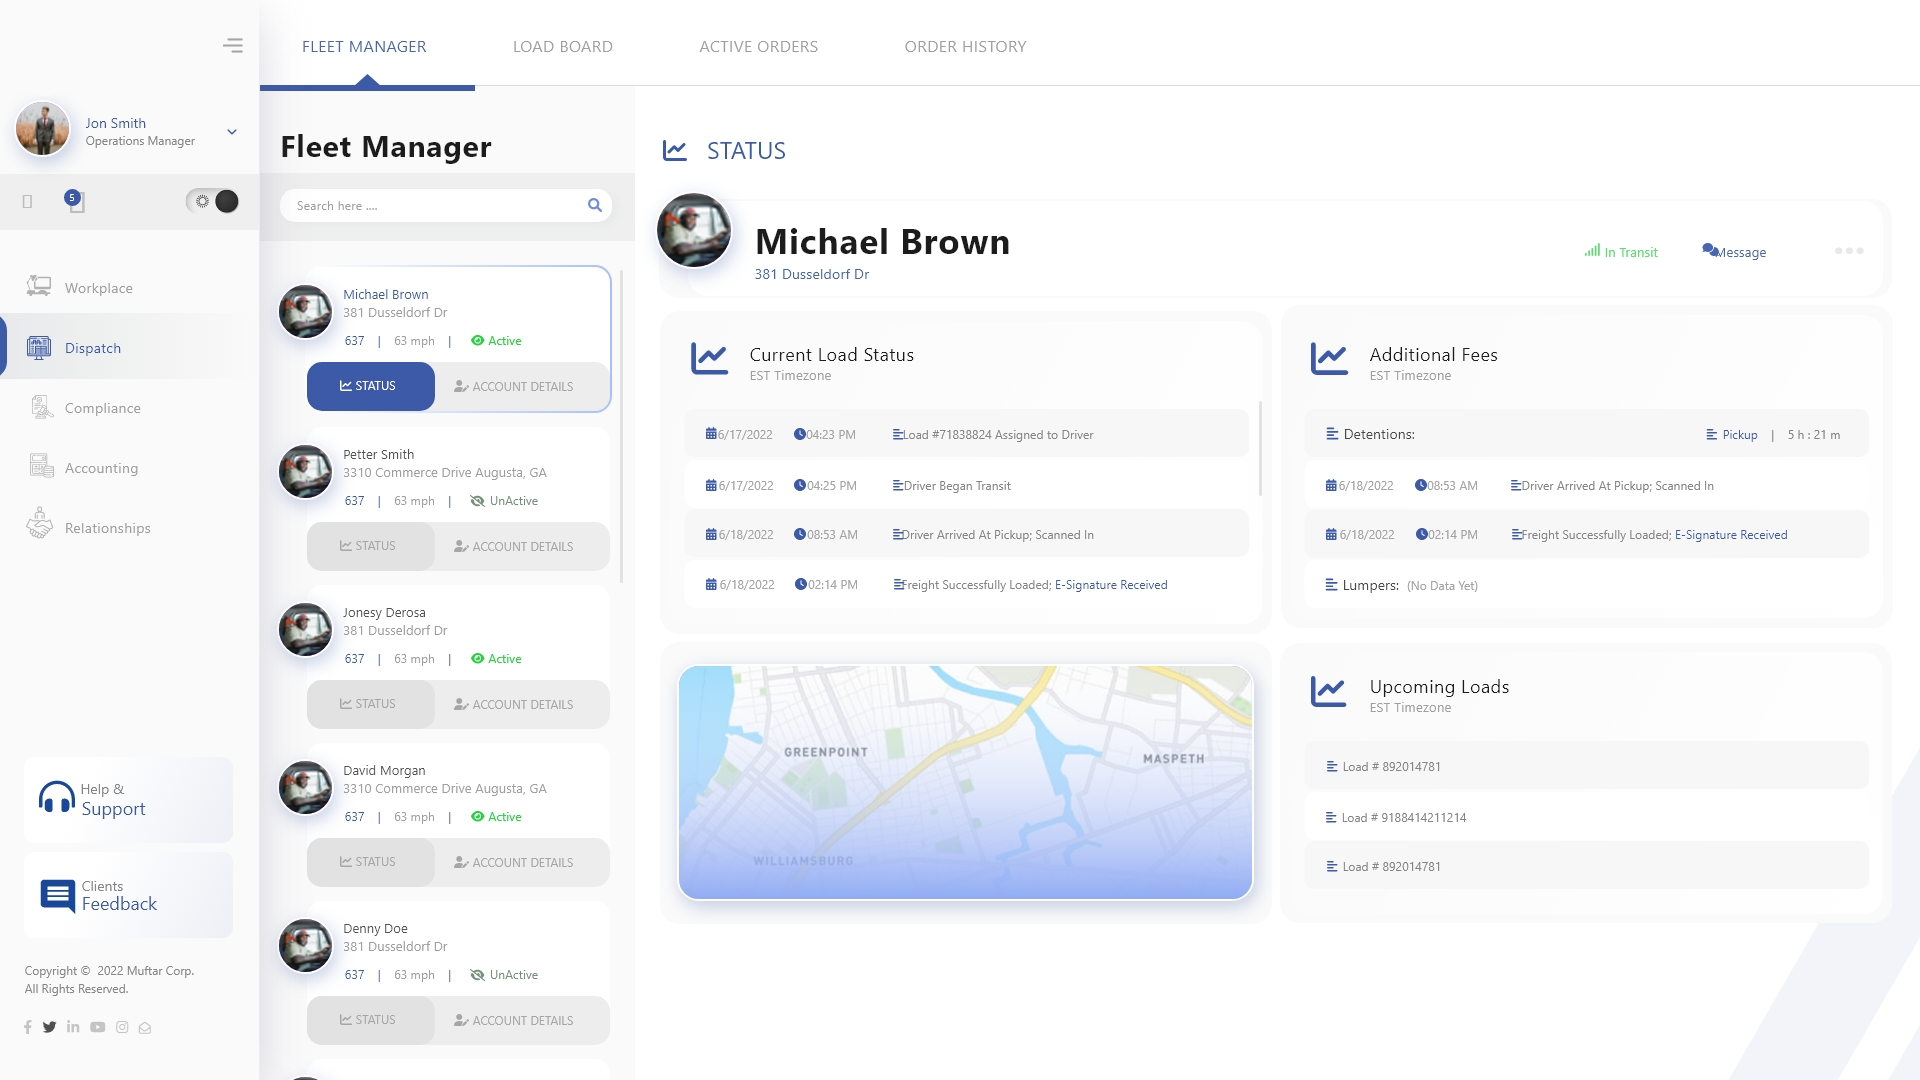Open the Twitter social icon
This screenshot has width=1920, height=1080.
[x=49, y=1027]
